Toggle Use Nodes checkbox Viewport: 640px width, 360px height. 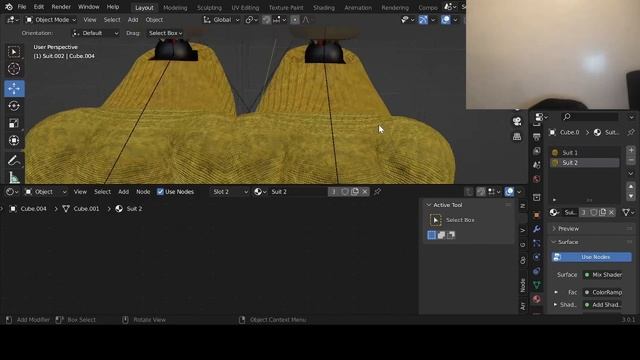click(x=160, y=192)
